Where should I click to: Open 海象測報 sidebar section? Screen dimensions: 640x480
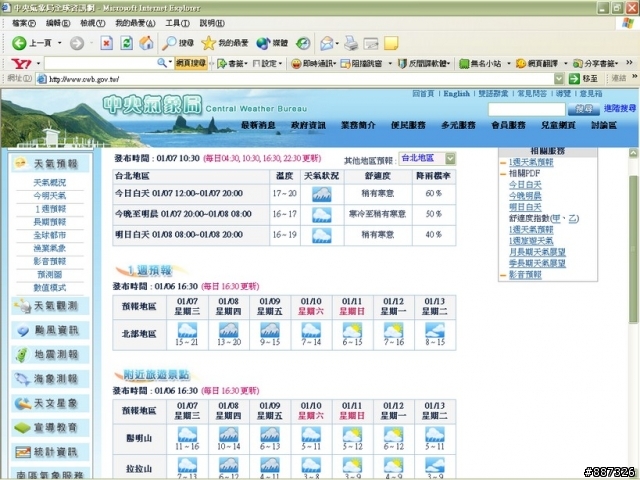click(50, 379)
